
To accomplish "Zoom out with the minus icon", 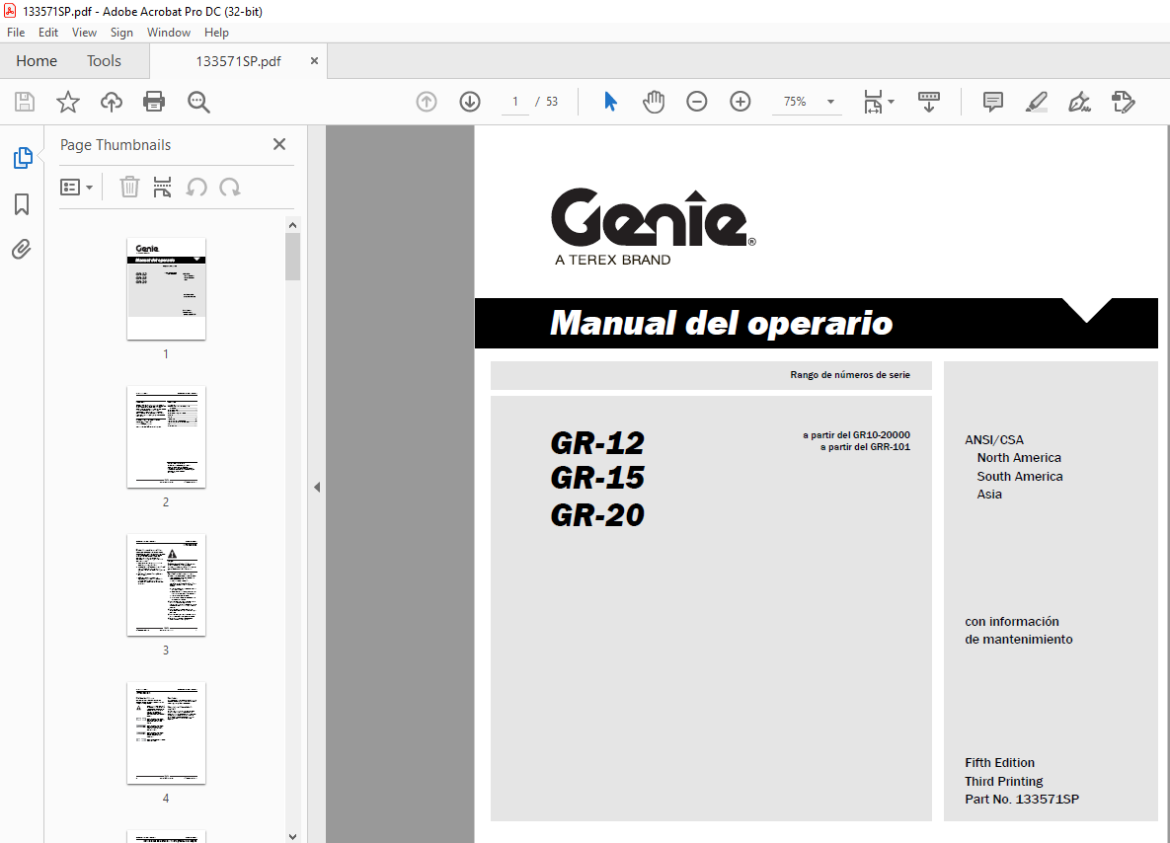I will coord(696,101).
